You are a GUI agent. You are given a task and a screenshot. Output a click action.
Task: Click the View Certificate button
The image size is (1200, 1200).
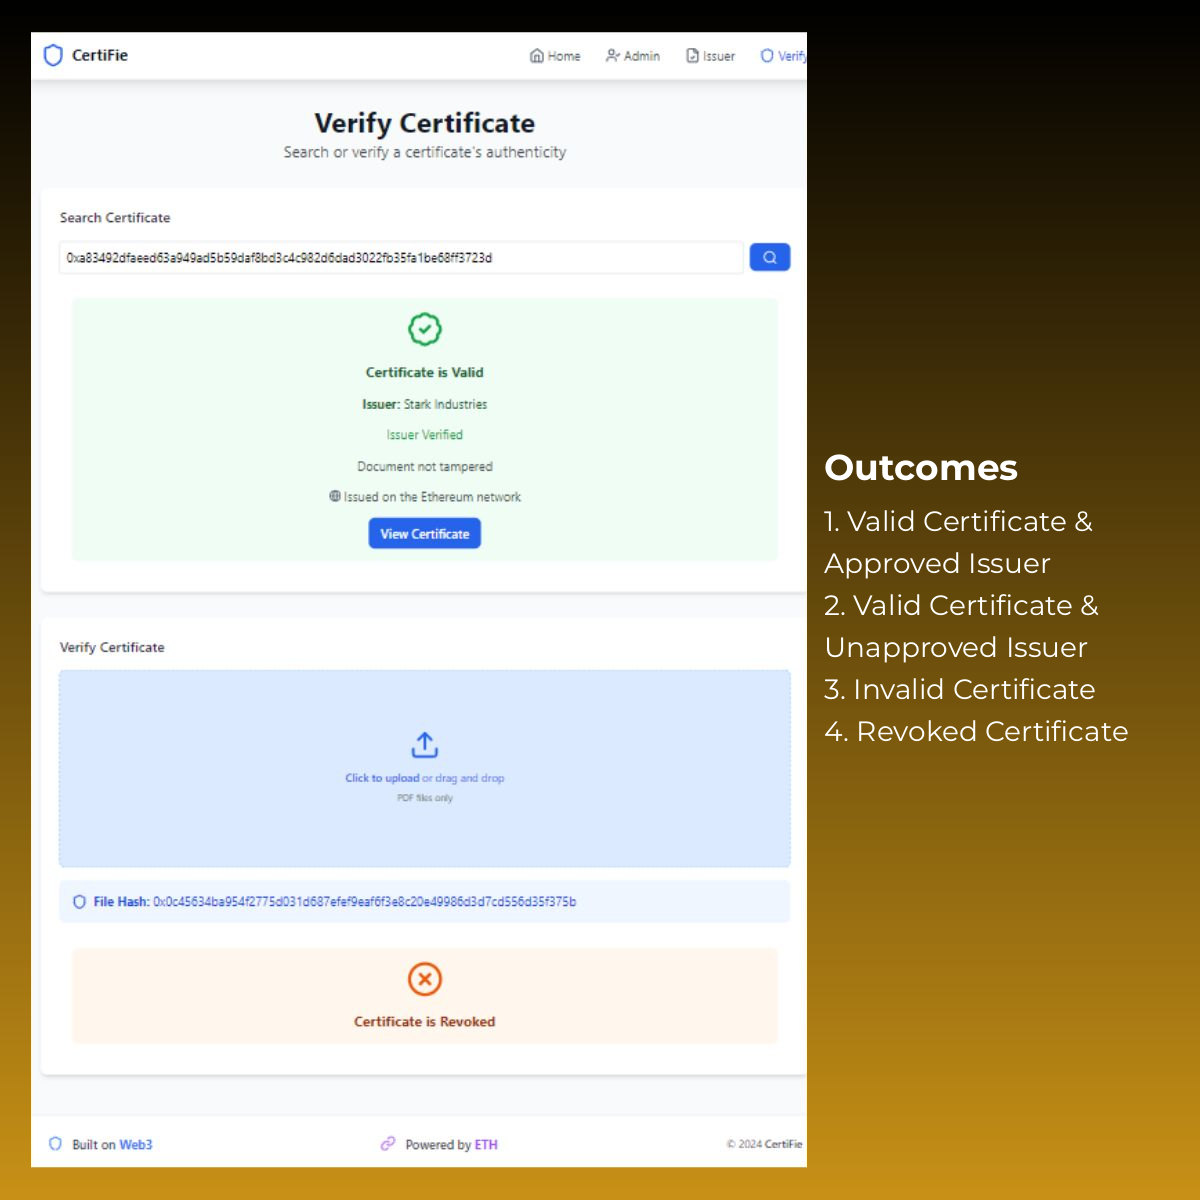[425, 533]
